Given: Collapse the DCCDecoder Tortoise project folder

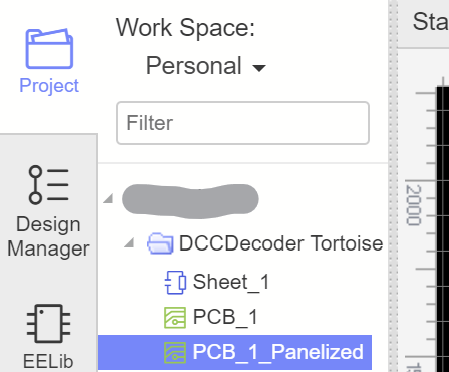Looking at the screenshot, I should pos(129,242).
